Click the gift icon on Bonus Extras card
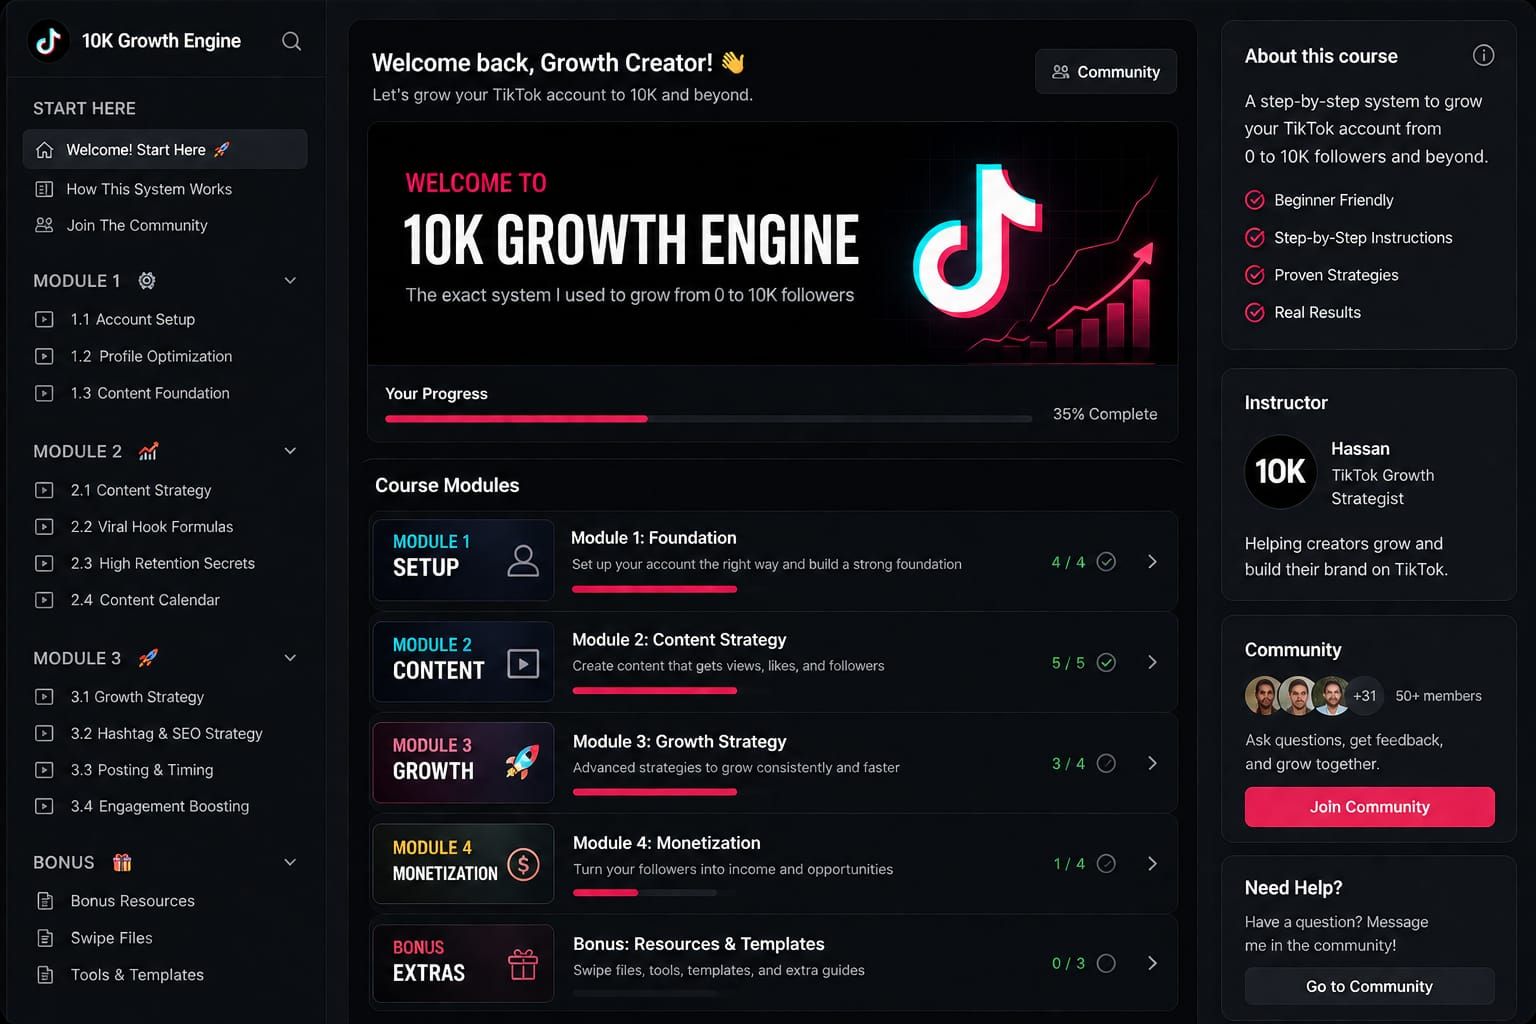The height and width of the screenshot is (1024, 1536). pyautogui.click(x=523, y=965)
